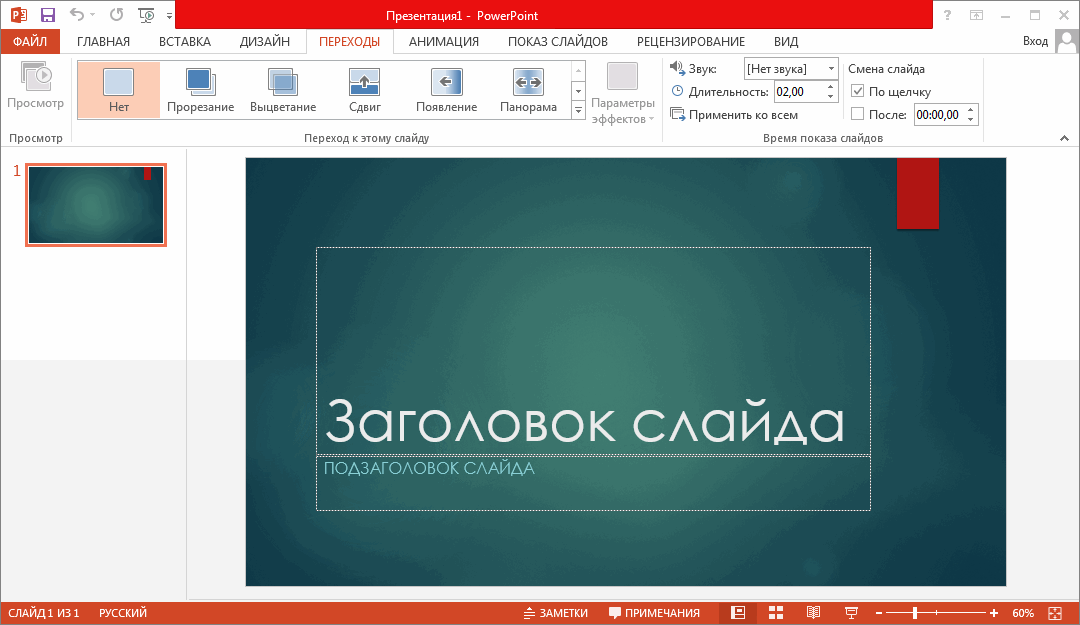Screen dimensions: 1080x625
Task: Open the Звук dropdown list
Action: [830, 68]
